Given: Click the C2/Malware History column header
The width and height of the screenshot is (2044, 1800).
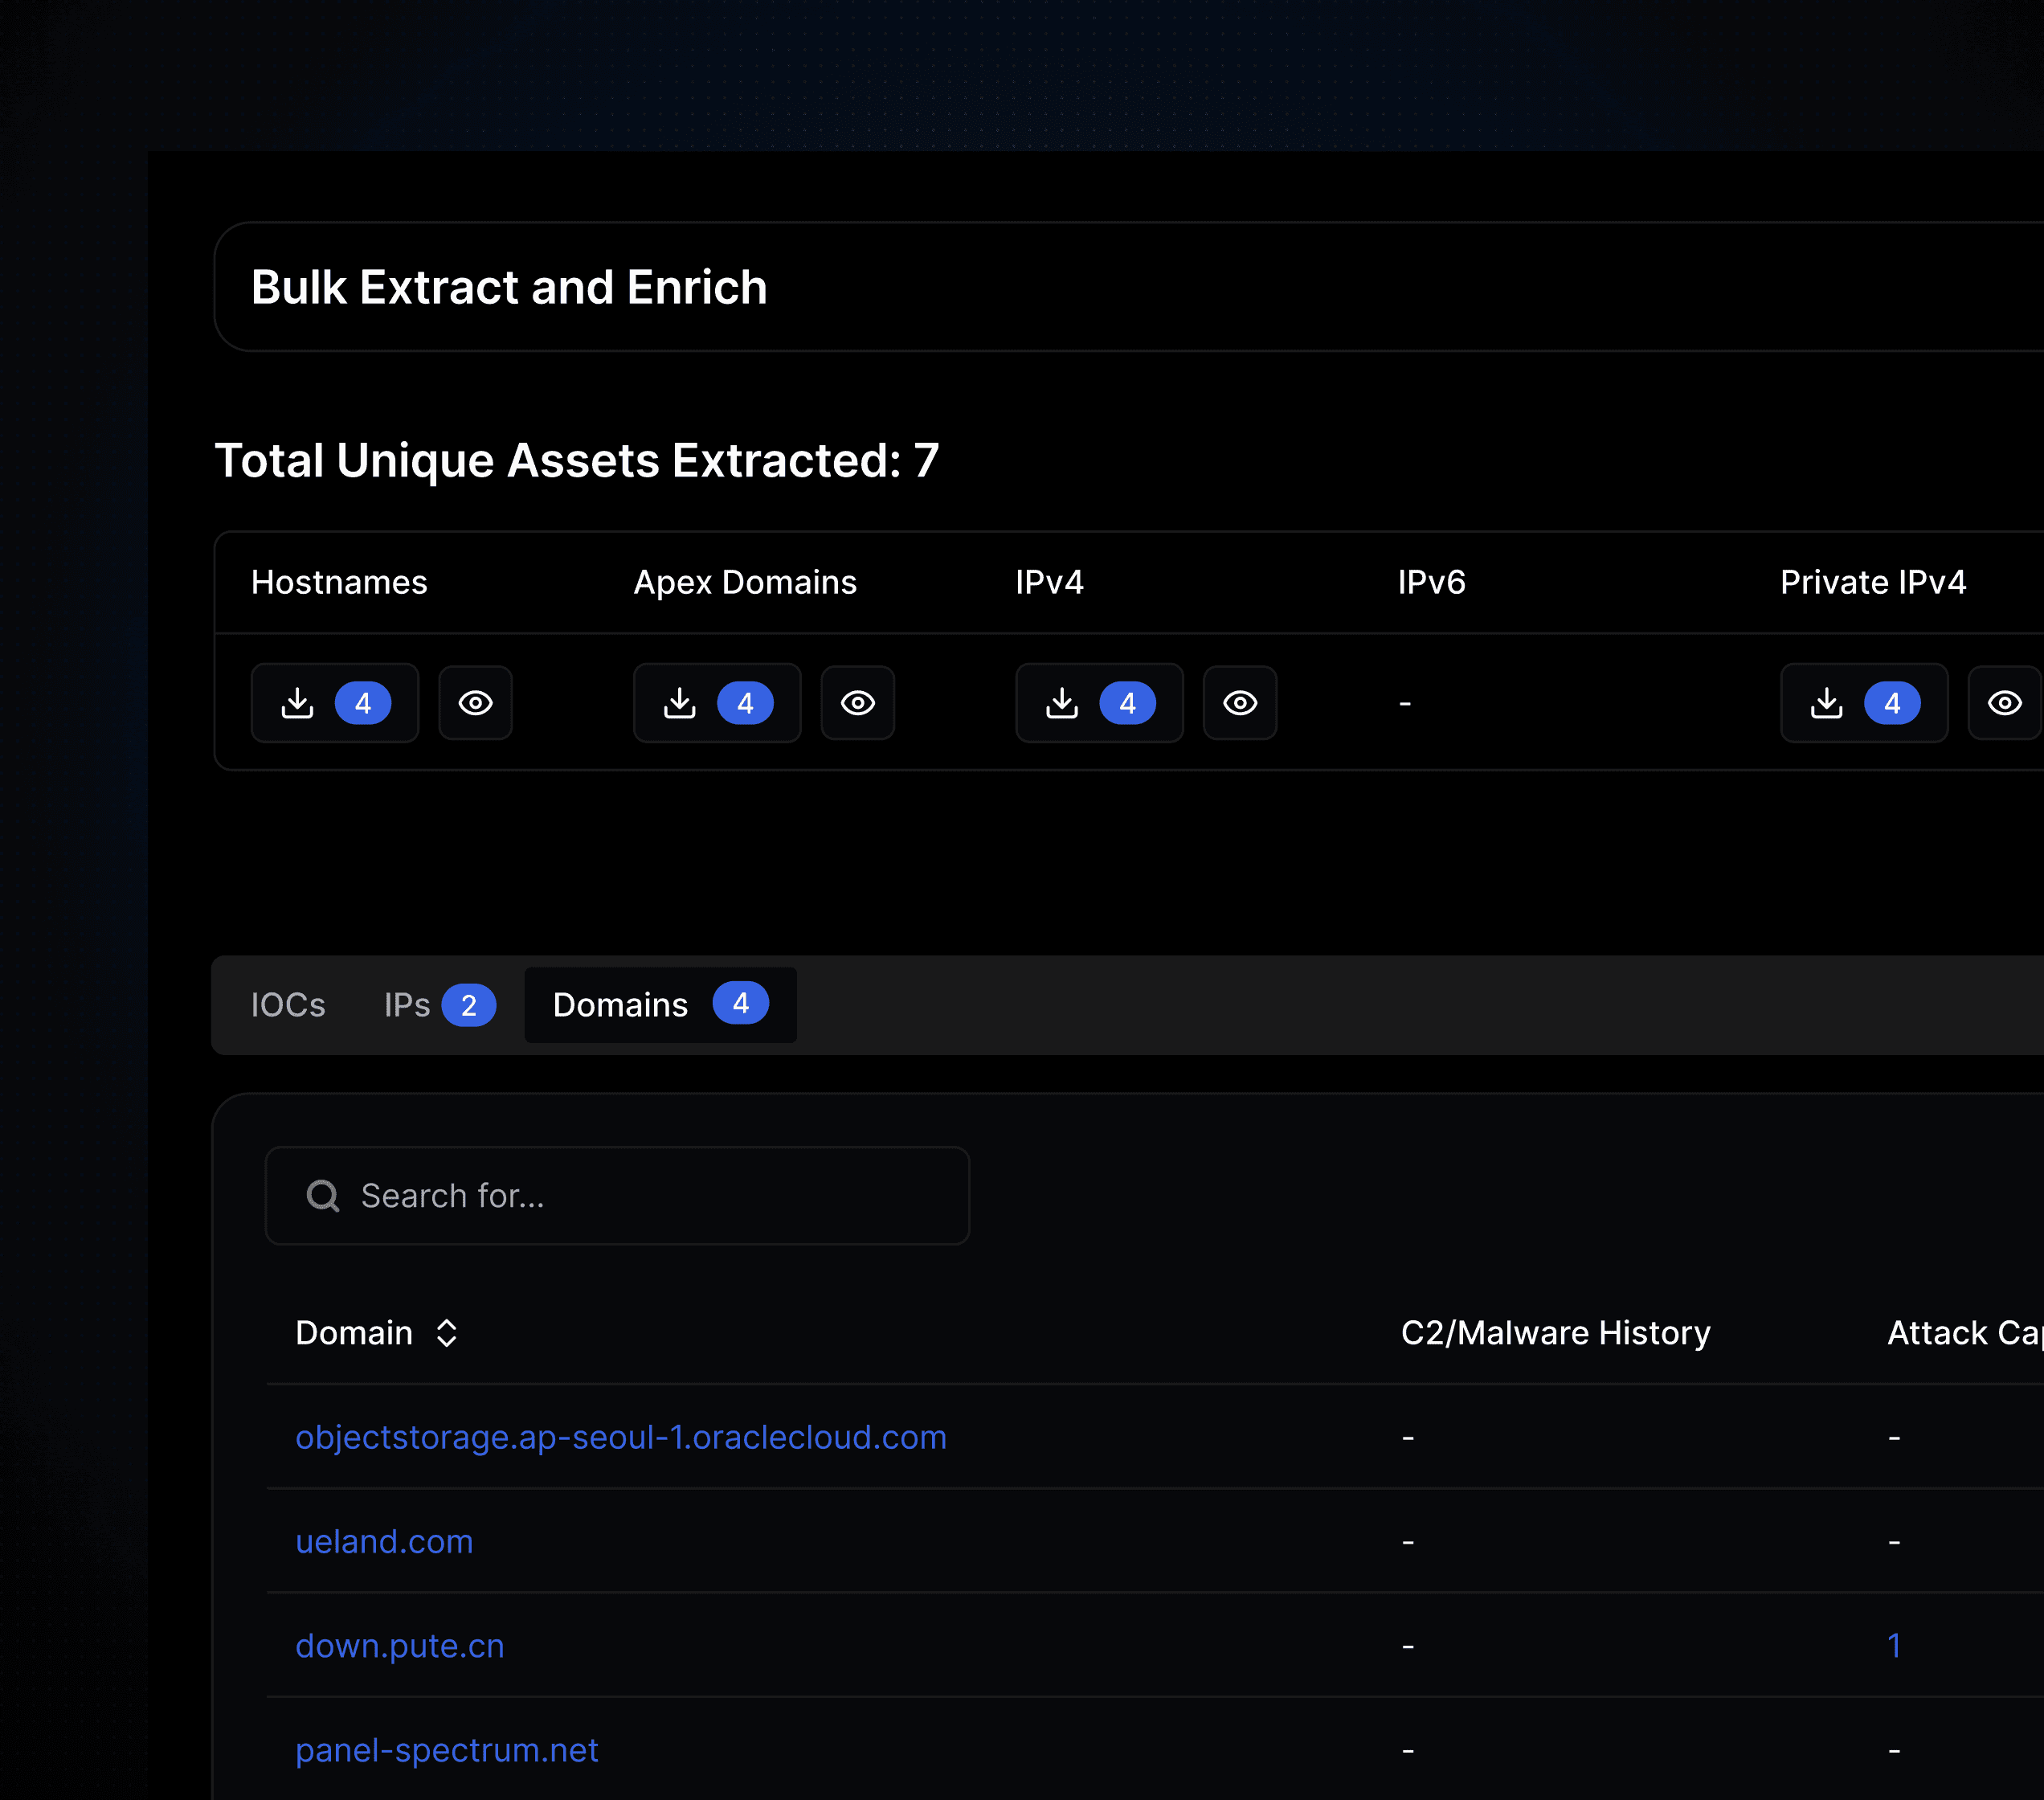Looking at the screenshot, I should coord(1555,1333).
